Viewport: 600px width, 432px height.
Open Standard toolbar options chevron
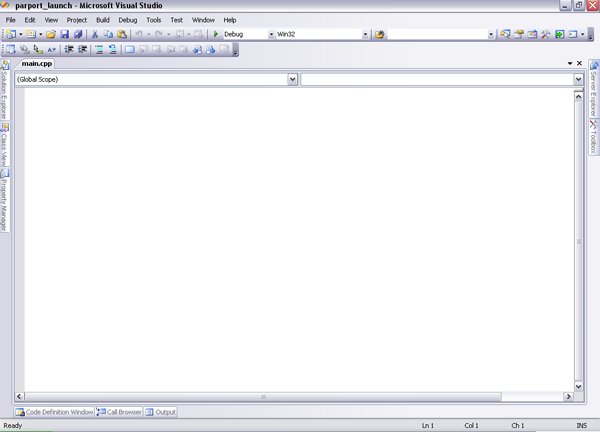591,36
